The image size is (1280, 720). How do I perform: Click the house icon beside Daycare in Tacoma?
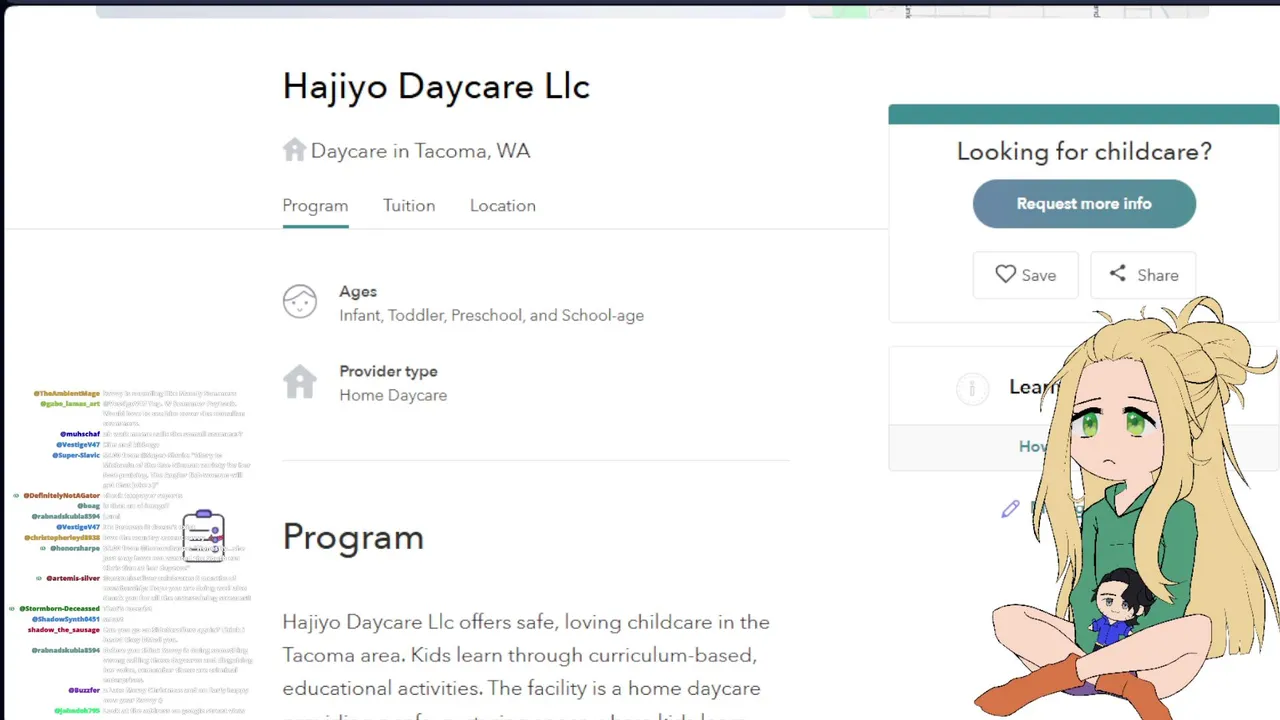coord(294,150)
